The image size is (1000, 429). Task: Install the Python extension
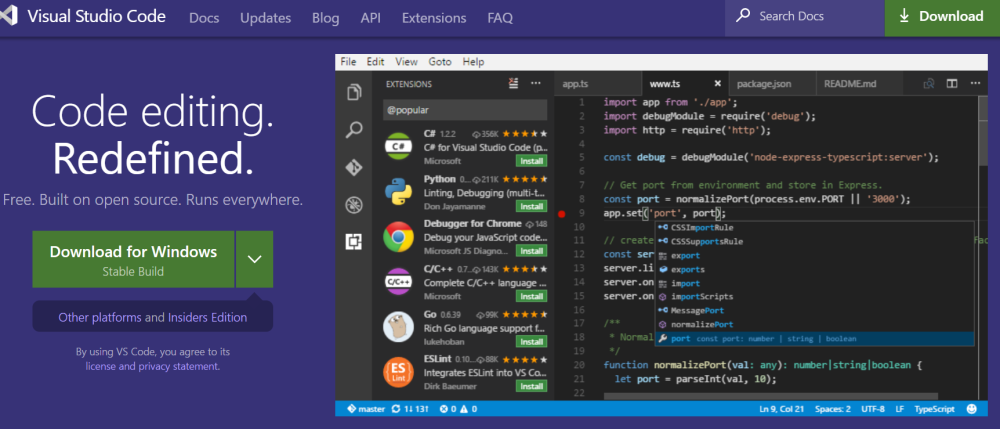coord(531,207)
